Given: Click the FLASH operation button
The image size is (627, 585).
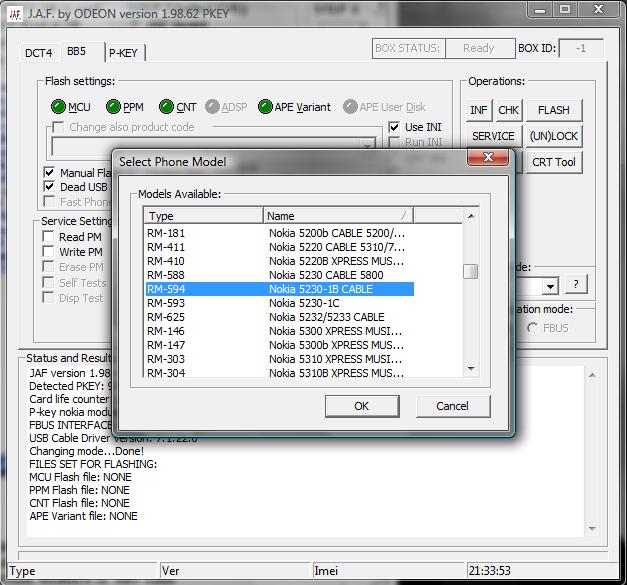Looking at the screenshot, I should pyautogui.click(x=553, y=110).
